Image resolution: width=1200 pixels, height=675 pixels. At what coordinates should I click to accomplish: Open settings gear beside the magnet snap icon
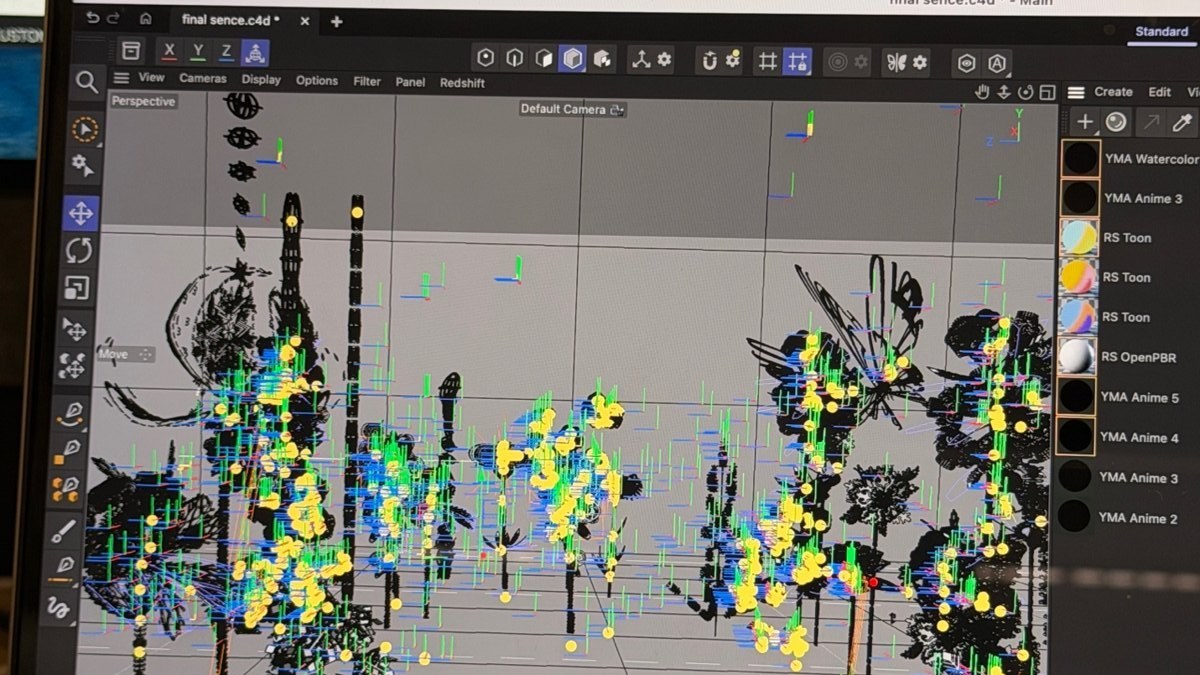click(733, 60)
